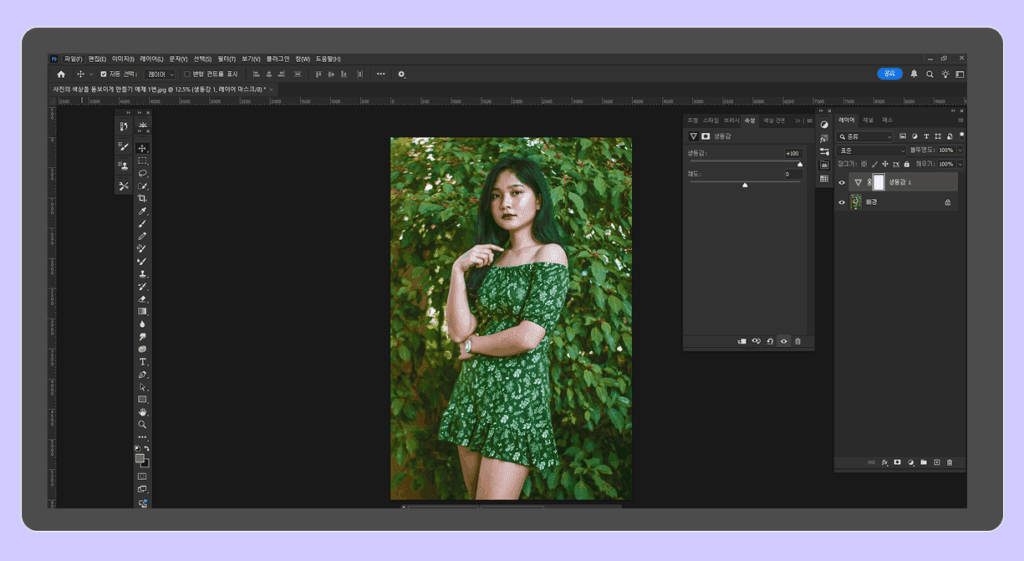Toggle adjustment visibility eye in Properties panel

click(x=784, y=341)
